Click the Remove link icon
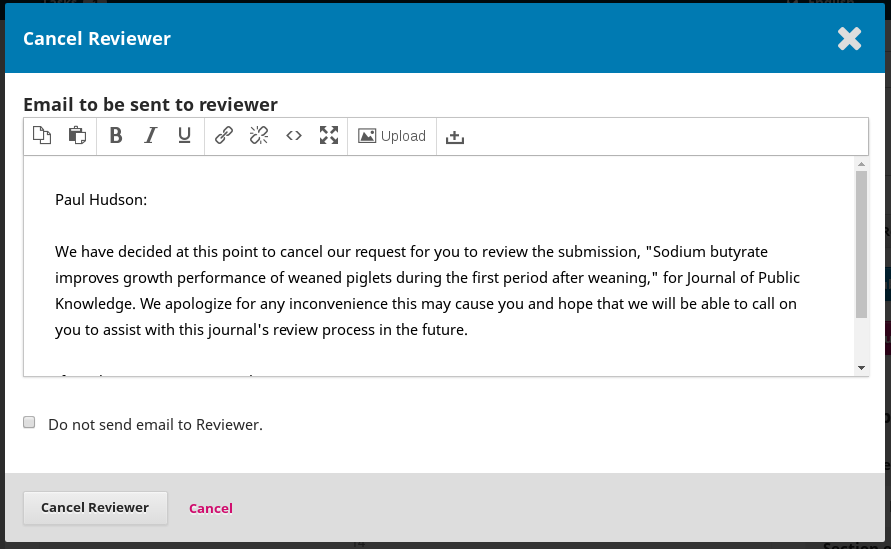Viewport: 891px width, 549px height. [x=259, y=136]
